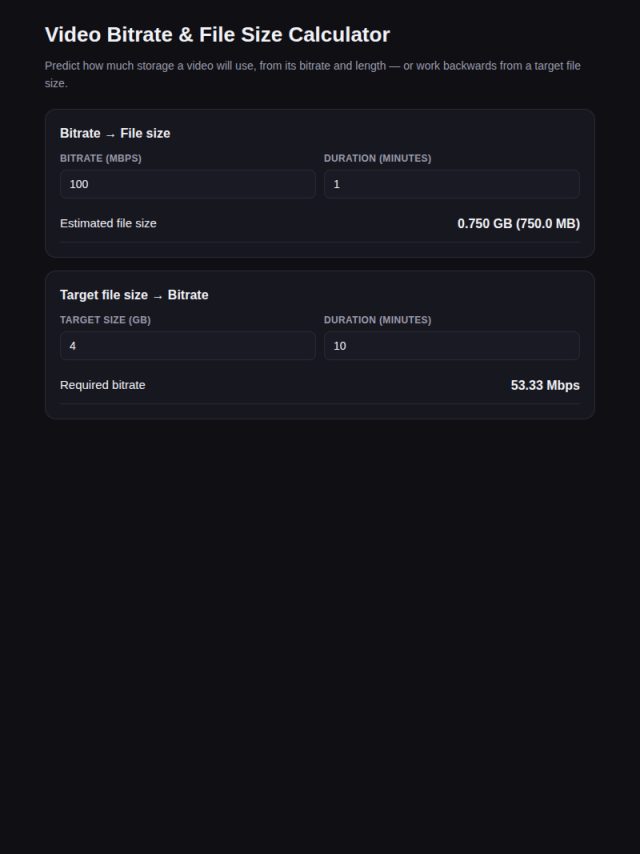Viewport: 640px width, 854px height.
Task: Click the DURATION (MINUTES) label in the first card
Action: 377,158
